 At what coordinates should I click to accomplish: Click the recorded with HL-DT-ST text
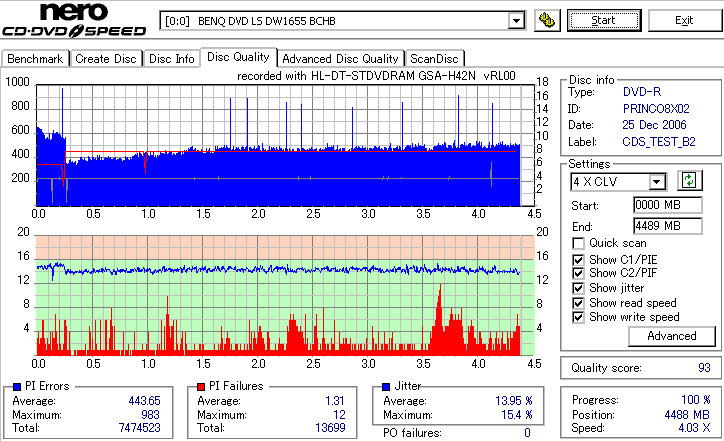376,76
